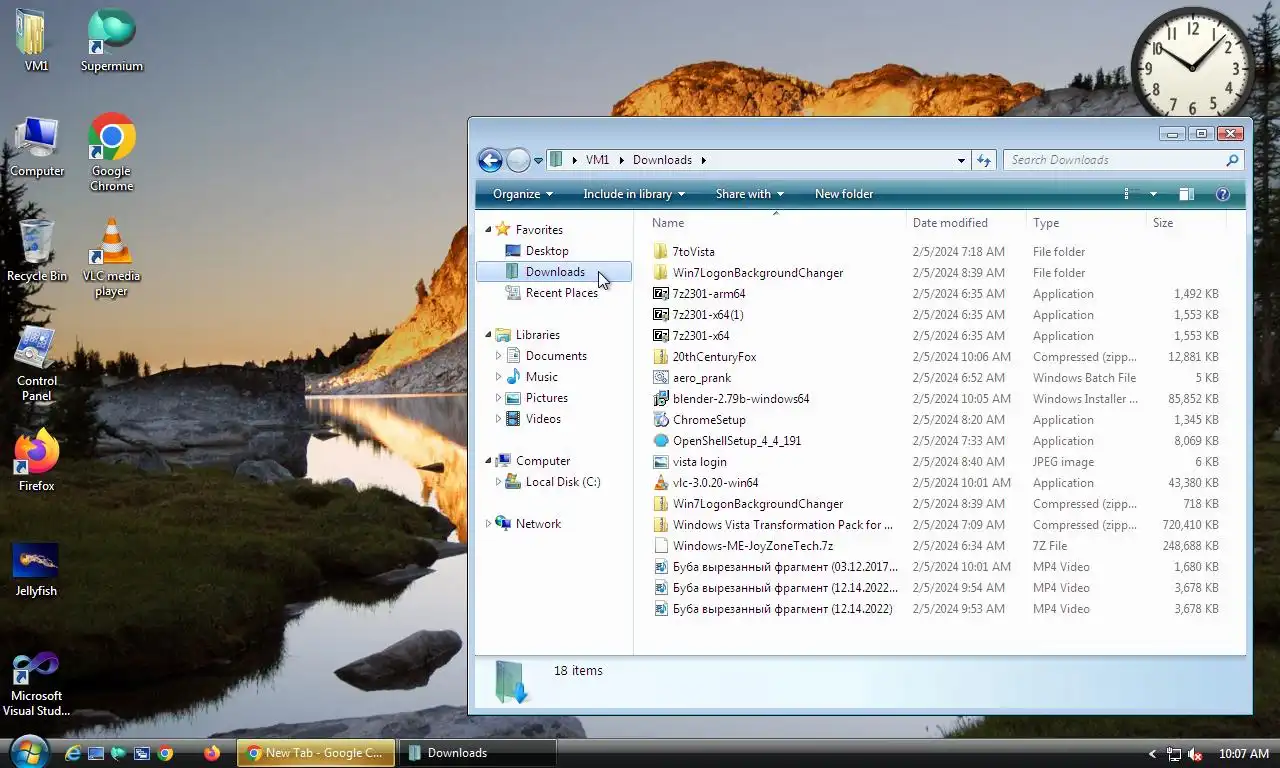This screenshot has width=1280, height=768.
Task: Click Show Desktop quick launch icon
Action: pos(96,753)
